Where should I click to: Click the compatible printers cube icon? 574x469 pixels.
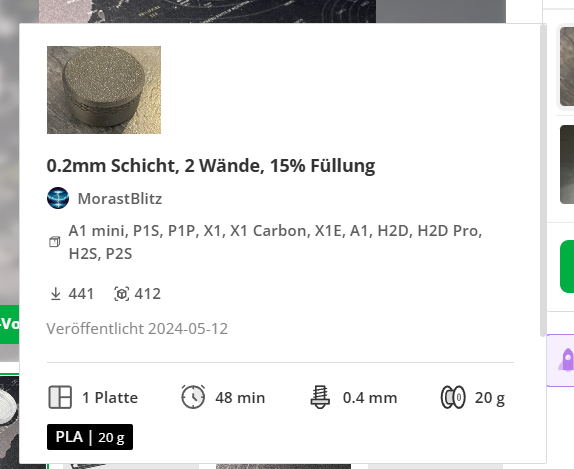(x=55, y=242)
